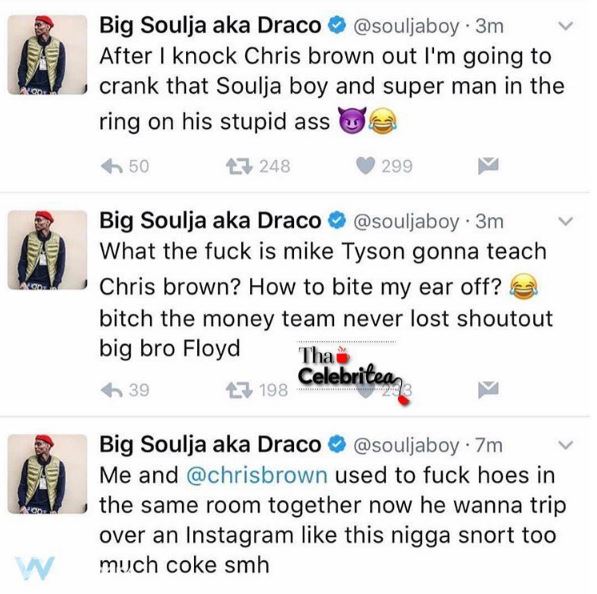Send first tweet via direct message
Screen dimensions: 597x594
[488, 166]
